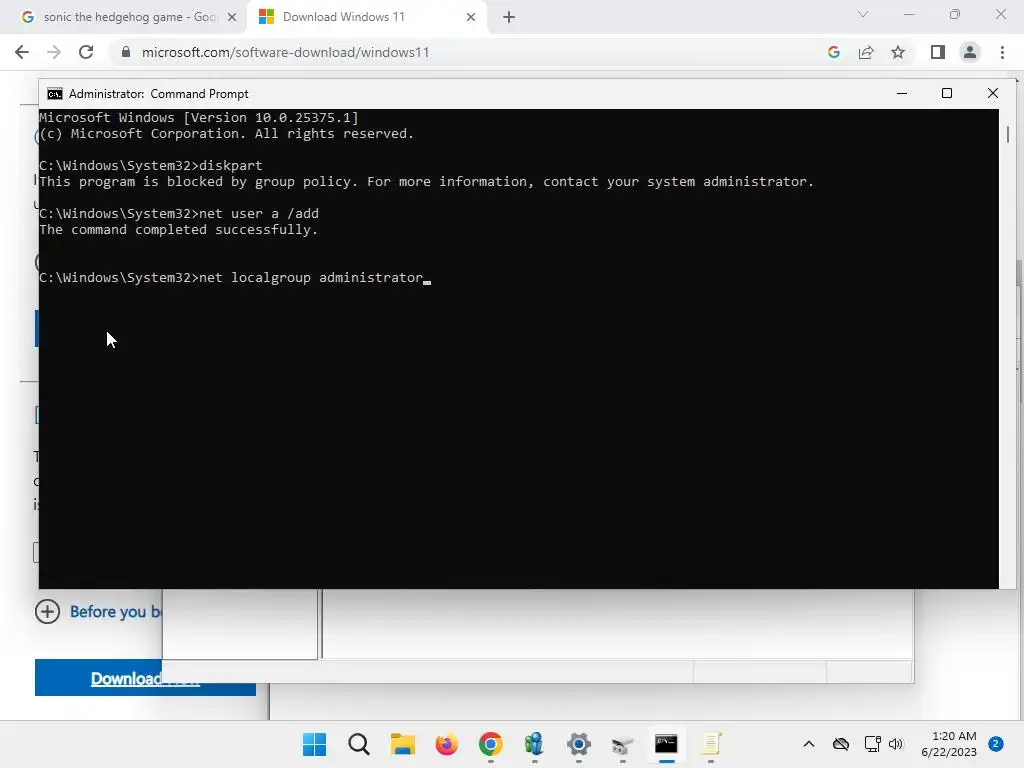
Task: Open the blue figure app in taskbar
Action: 534,744
